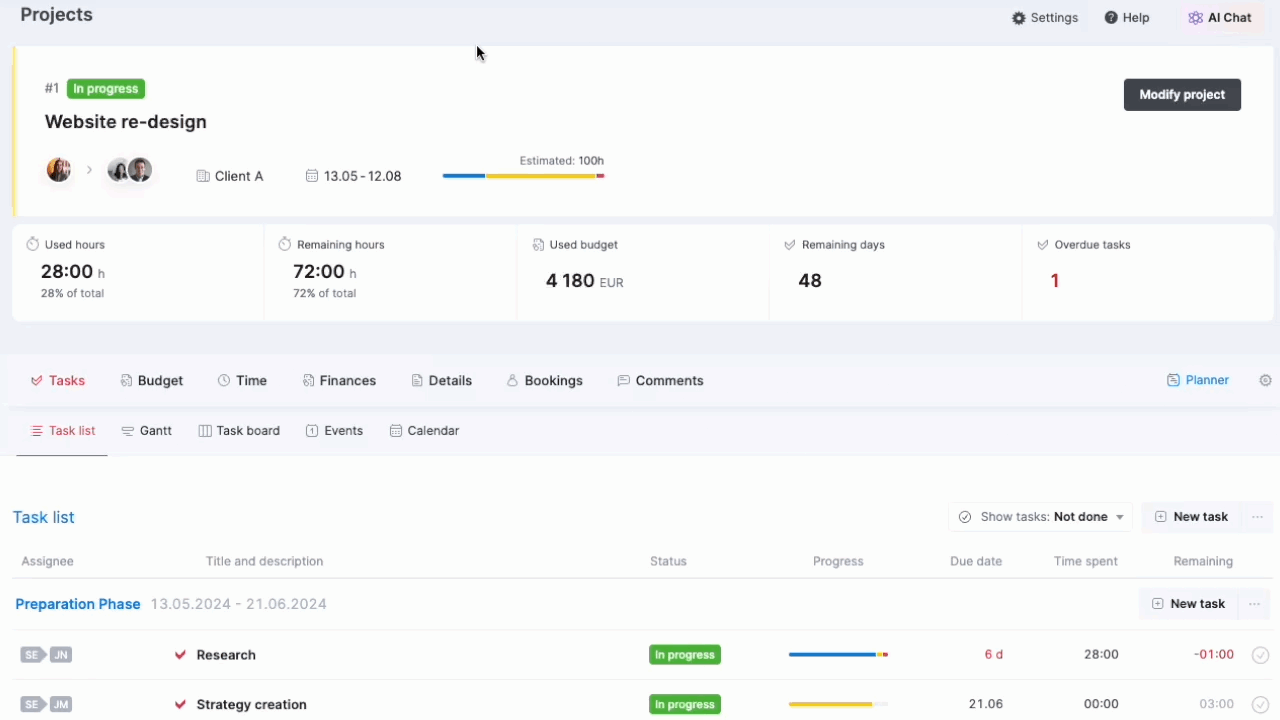1280x720 pixels.
Task: Click the In progress status of Research
Action: point(685,655)
